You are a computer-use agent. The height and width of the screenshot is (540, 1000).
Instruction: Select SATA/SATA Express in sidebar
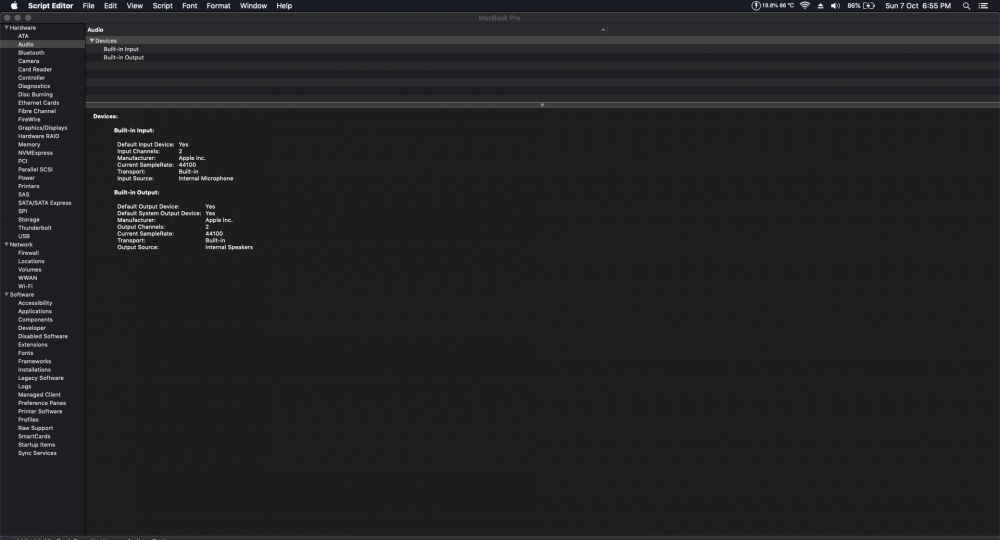tap(45, 203)
